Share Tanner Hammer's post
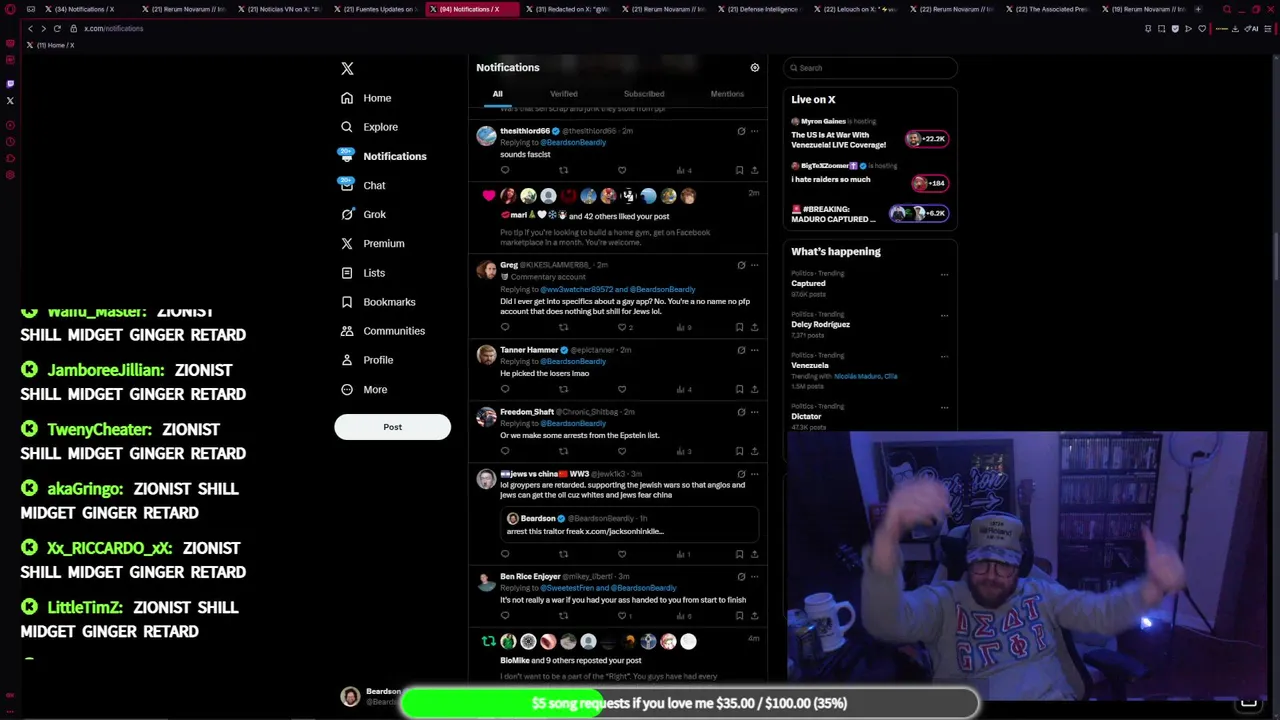 754,389
